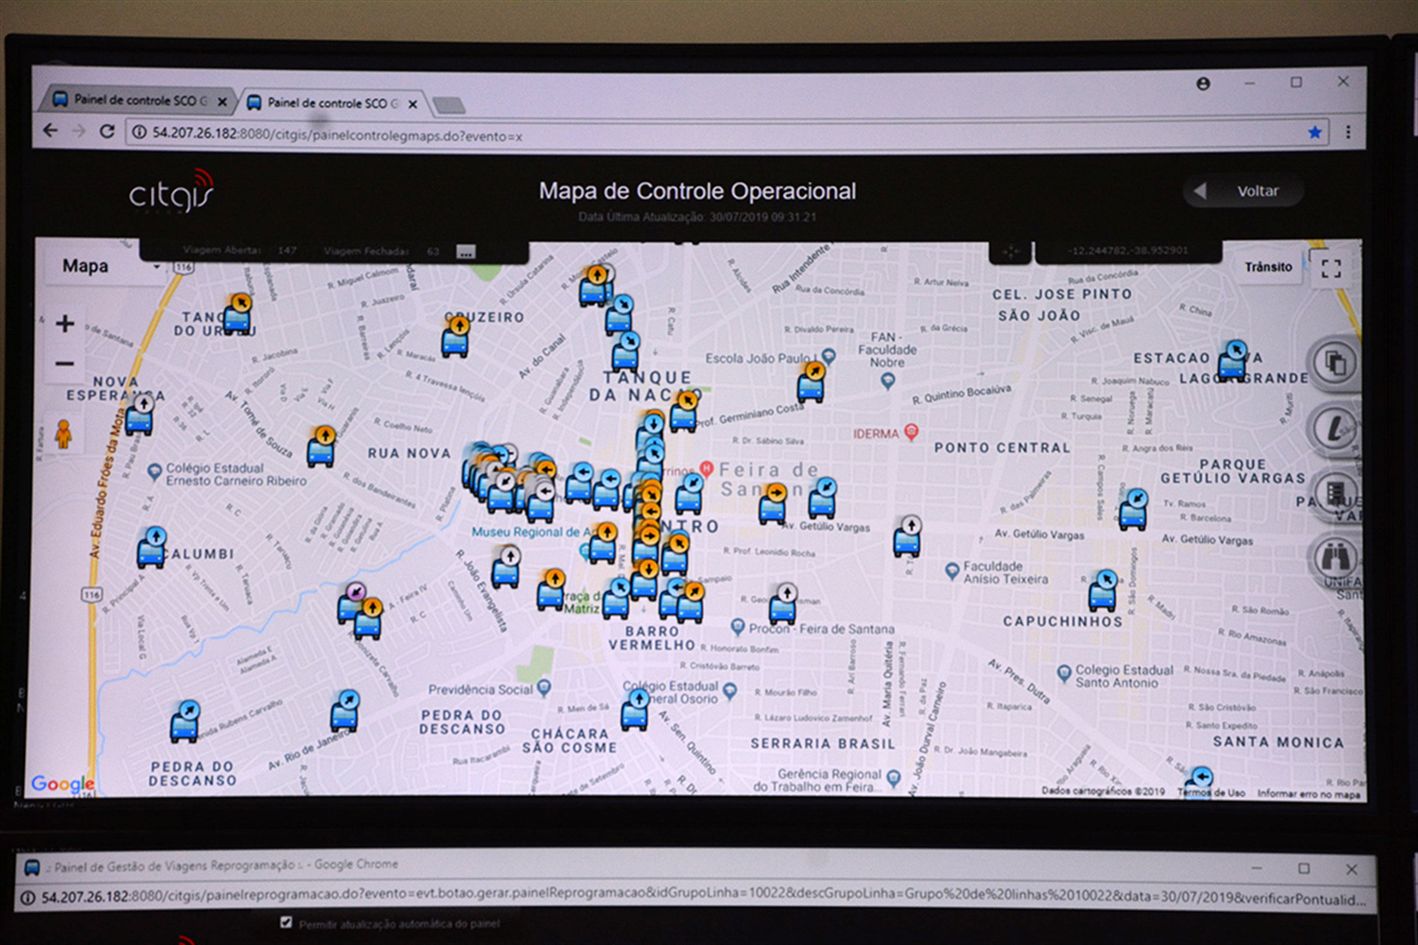Toggle the Trânsito traffic overlay
The image size is (1418, 945).
coord(1267,267)
